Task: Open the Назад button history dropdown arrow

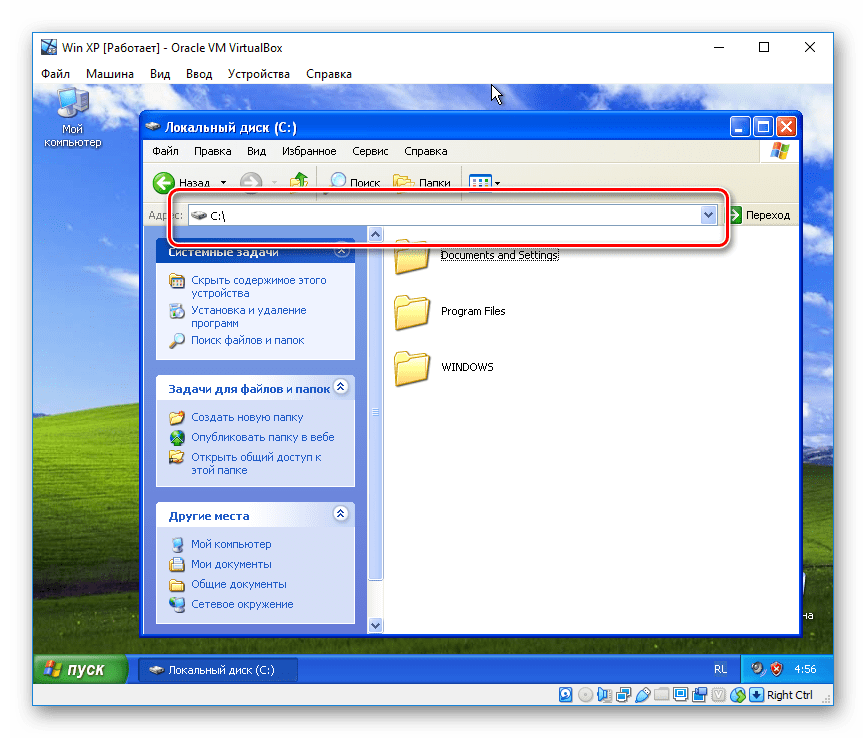Action: 224,183
